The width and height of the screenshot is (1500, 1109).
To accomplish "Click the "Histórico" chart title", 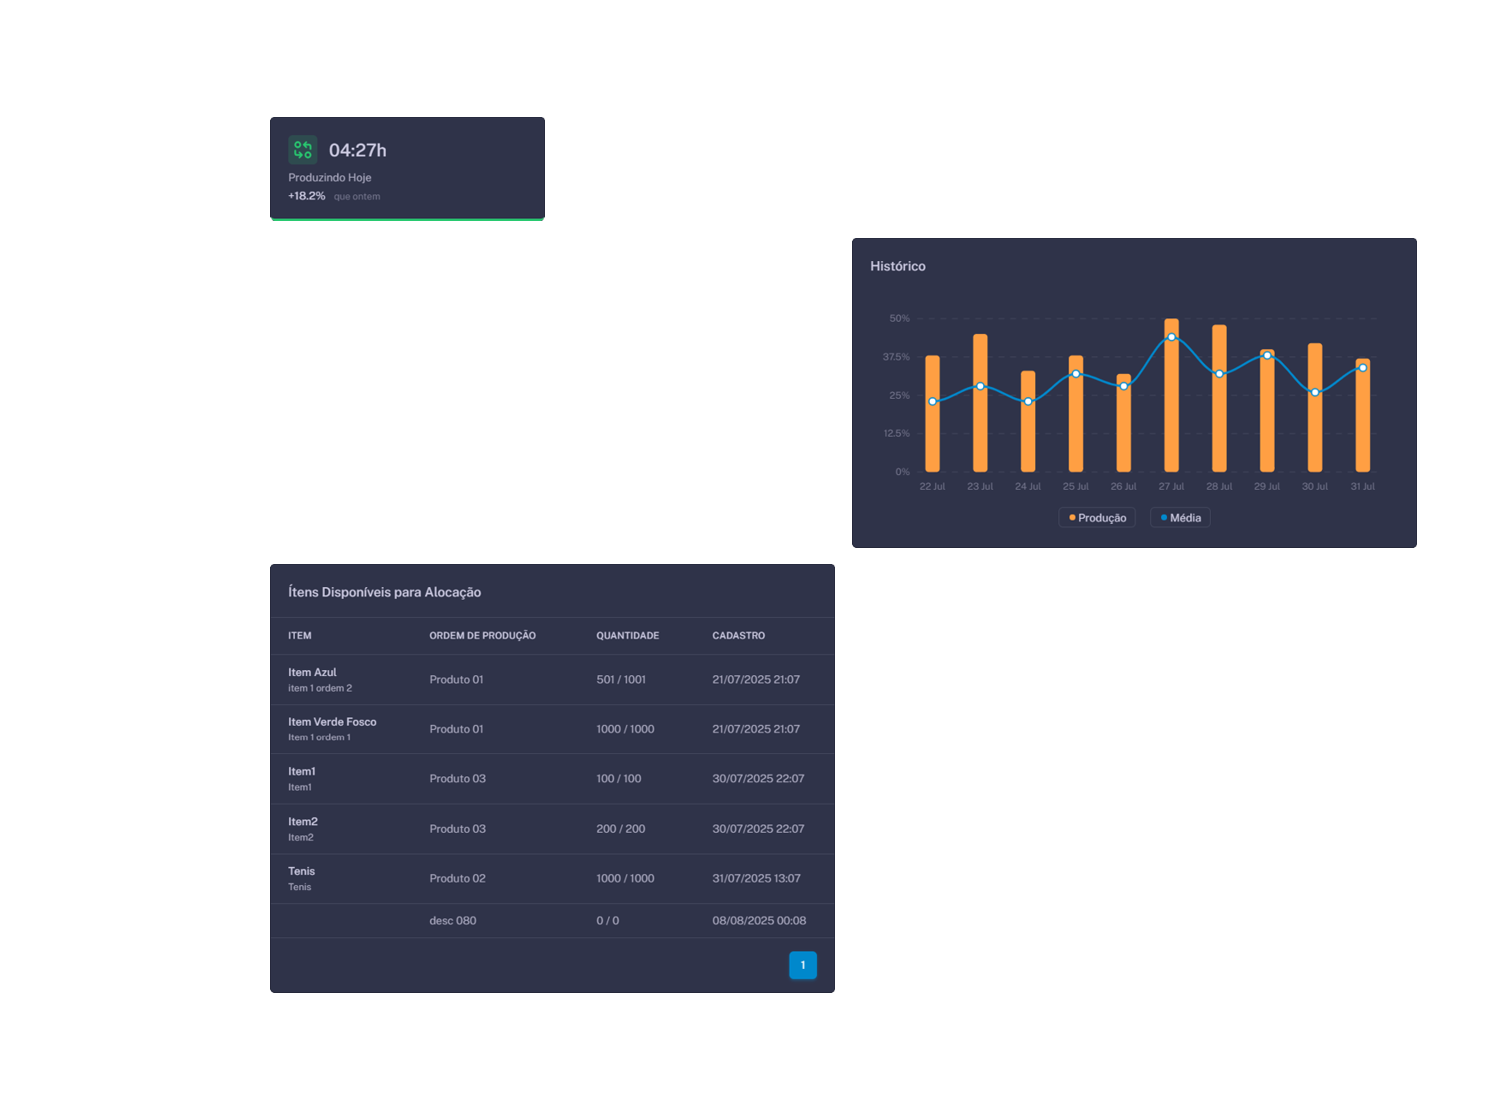I will point(898,266).
